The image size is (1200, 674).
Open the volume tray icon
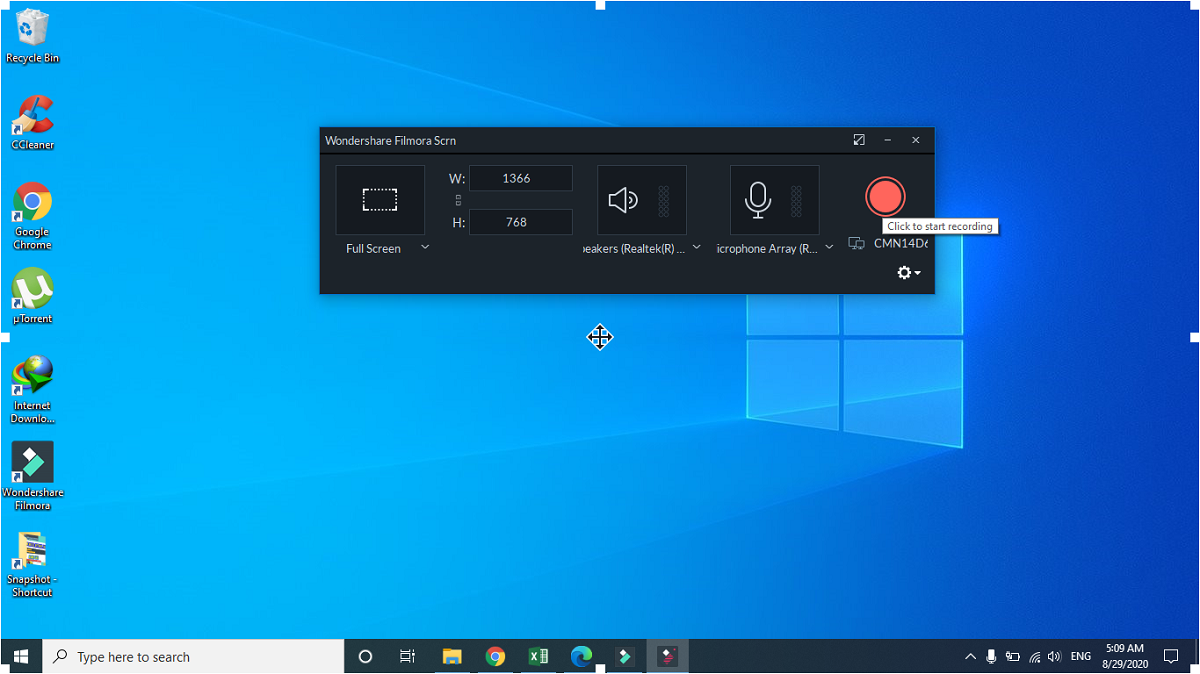point(1055,657)
